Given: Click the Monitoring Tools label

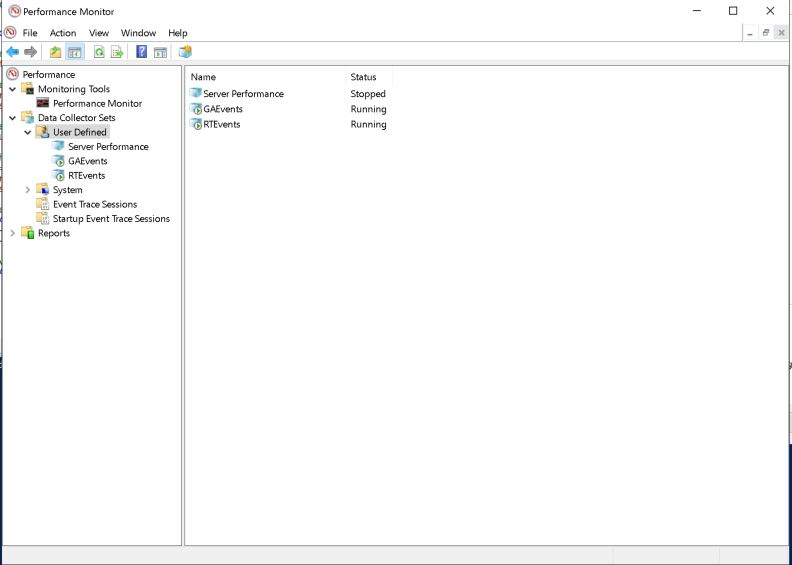Looking at the screenshot, I should [74, 89].
